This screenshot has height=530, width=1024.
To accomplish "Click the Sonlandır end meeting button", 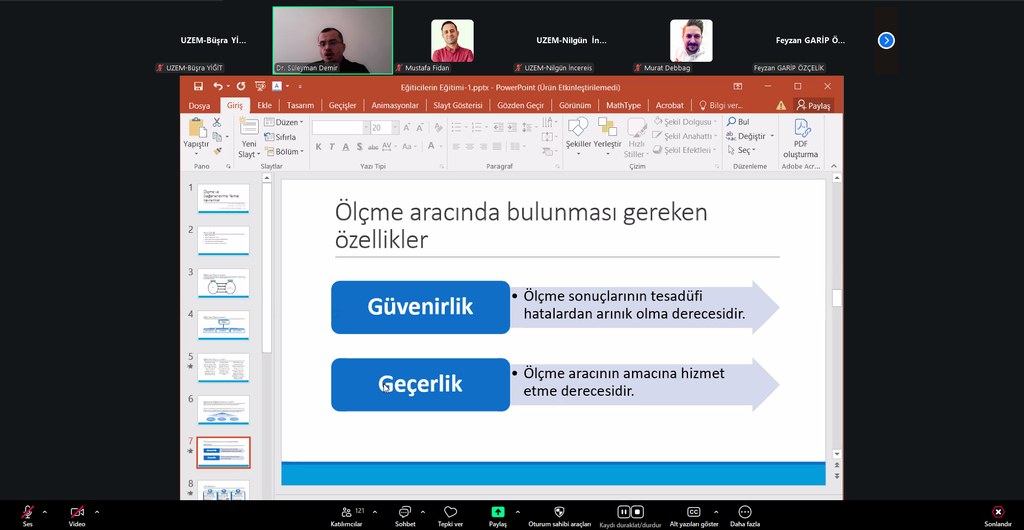I will pos(997,512).
